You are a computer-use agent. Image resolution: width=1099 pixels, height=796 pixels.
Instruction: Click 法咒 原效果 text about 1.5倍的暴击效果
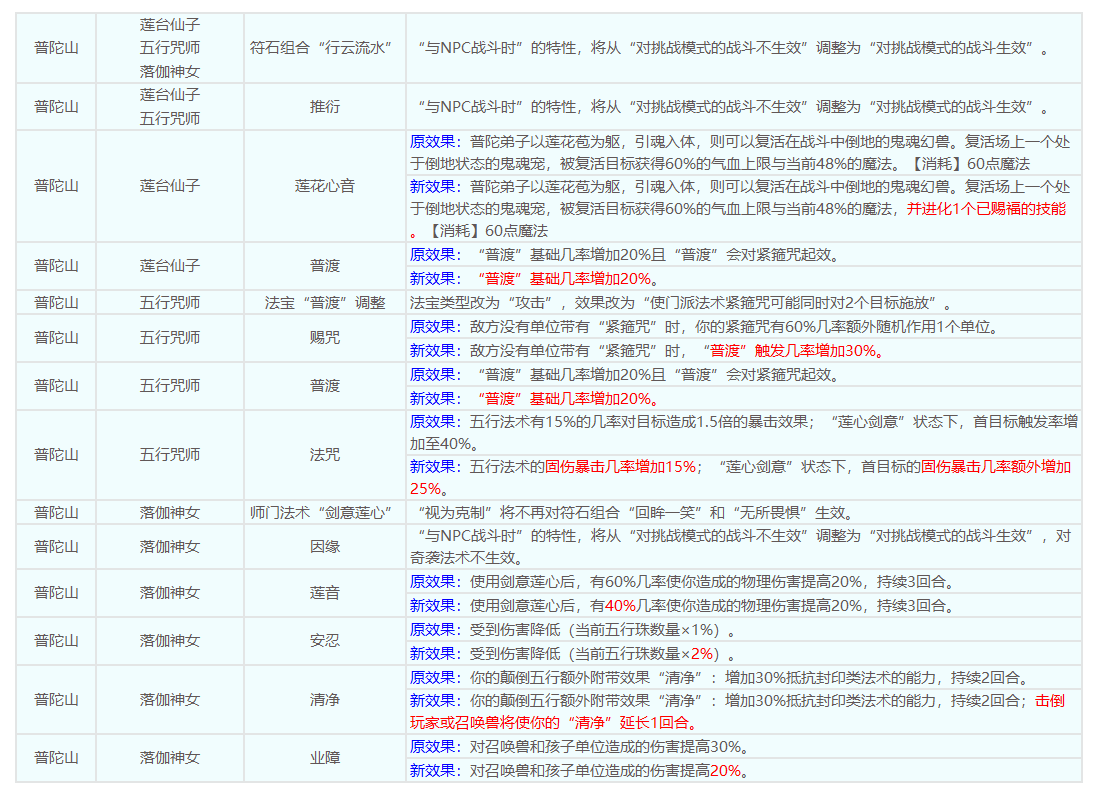pyautogui.click(x=744, y=433)
